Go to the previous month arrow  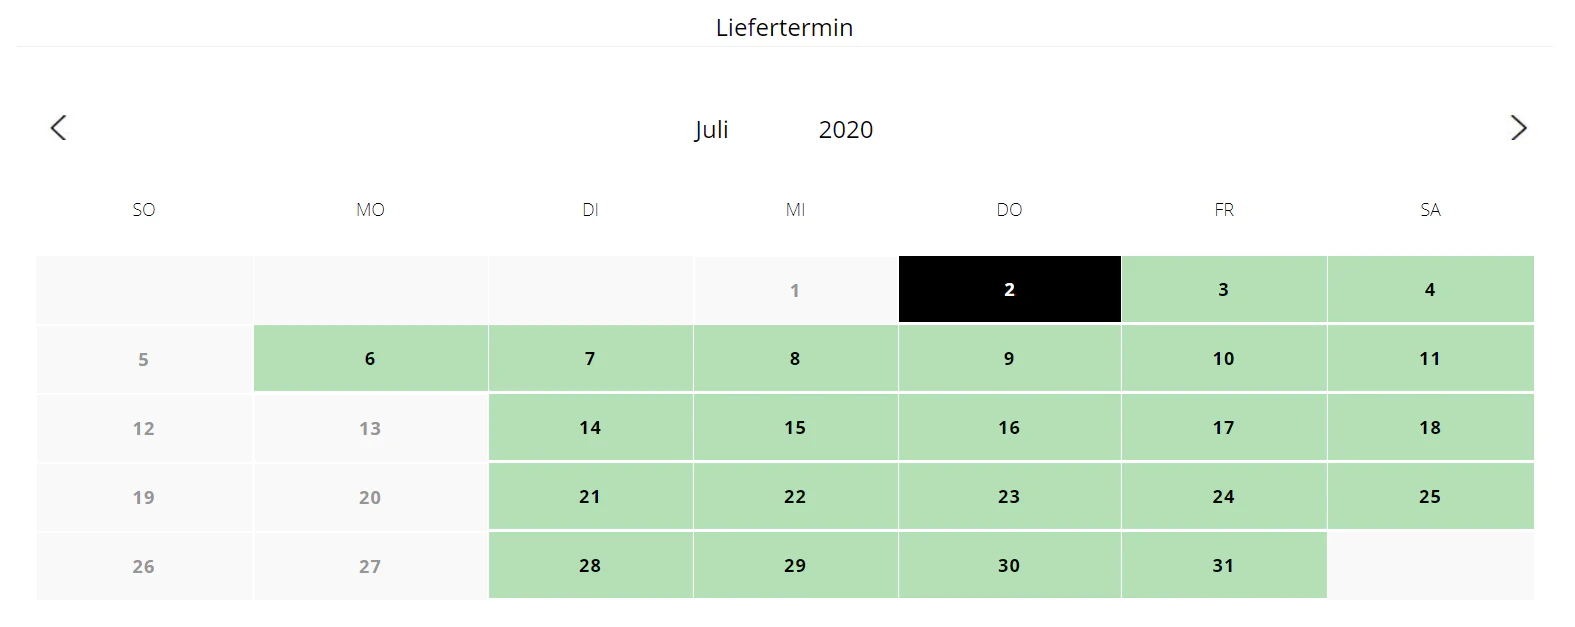tap(58, 128)
